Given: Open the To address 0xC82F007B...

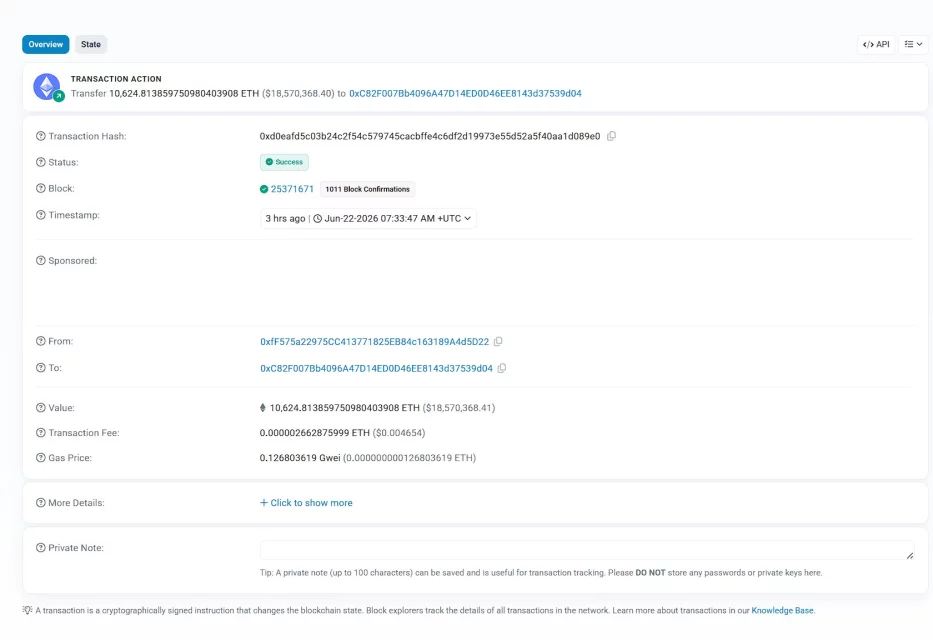Looking at the screenshot, I should (x=376, y=369).
